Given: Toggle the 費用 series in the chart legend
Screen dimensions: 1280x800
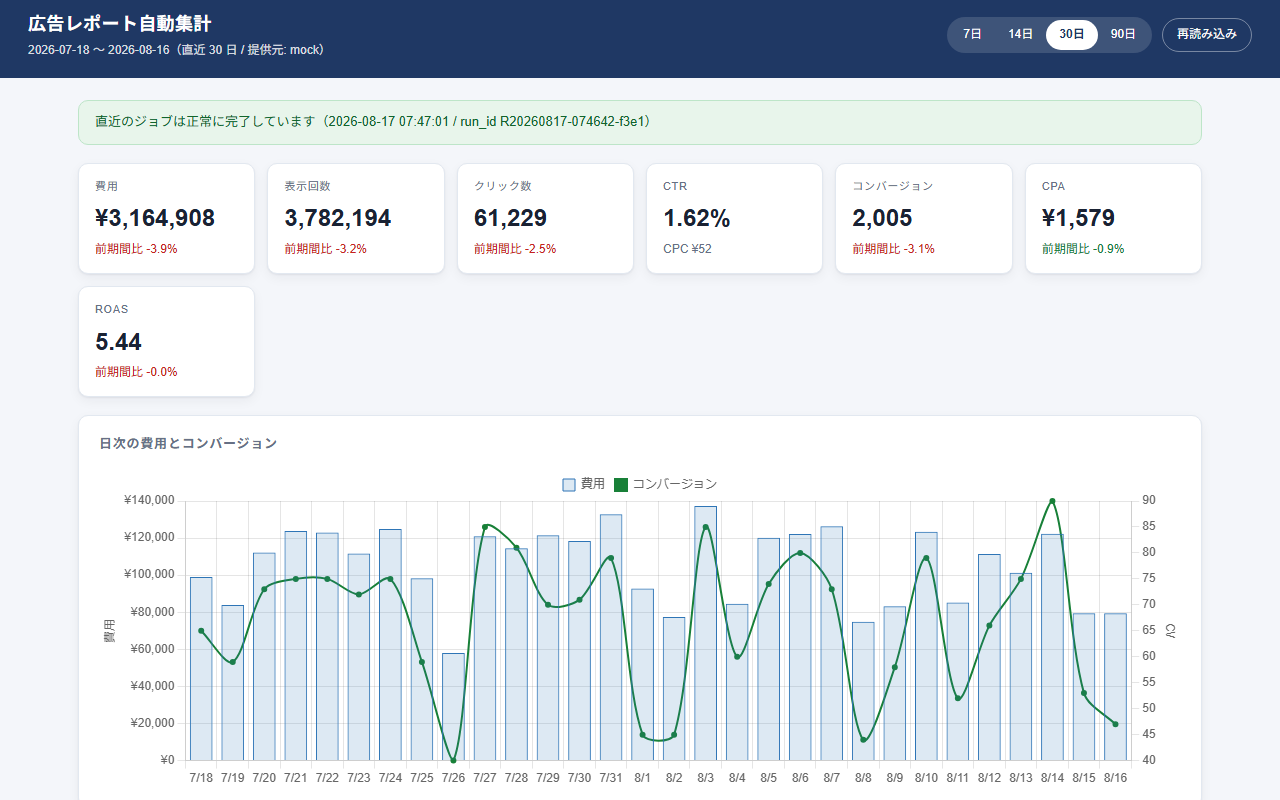Looking at the screenshot, I should coord(584,484).
